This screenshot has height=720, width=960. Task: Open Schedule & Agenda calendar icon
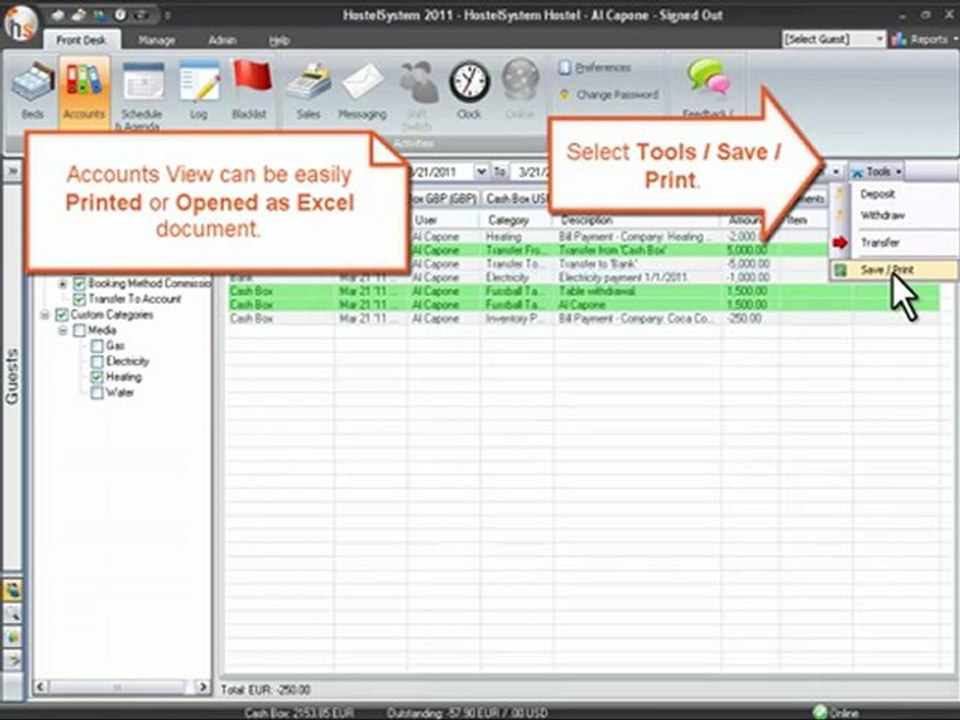pyautogui.click(x=143, y=81)
